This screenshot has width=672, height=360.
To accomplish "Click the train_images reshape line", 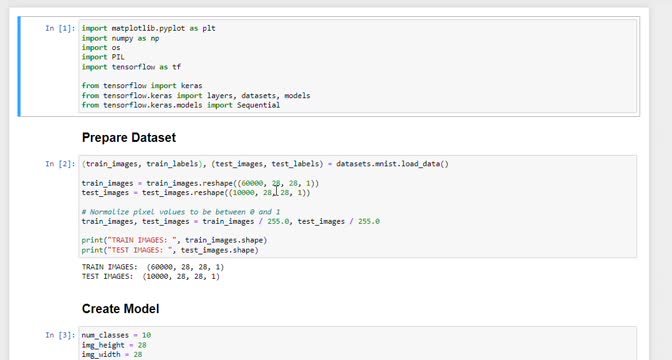I will point(200,183).
